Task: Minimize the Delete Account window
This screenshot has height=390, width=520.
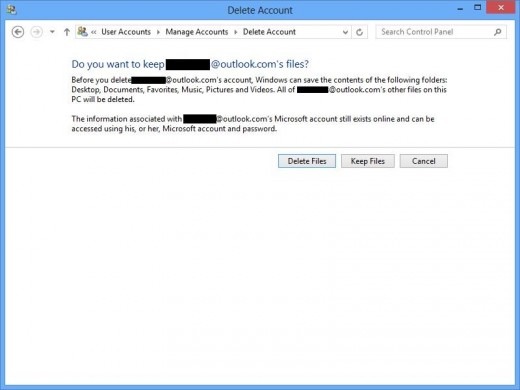Action: pyautogui.click(x=460, y=9)
